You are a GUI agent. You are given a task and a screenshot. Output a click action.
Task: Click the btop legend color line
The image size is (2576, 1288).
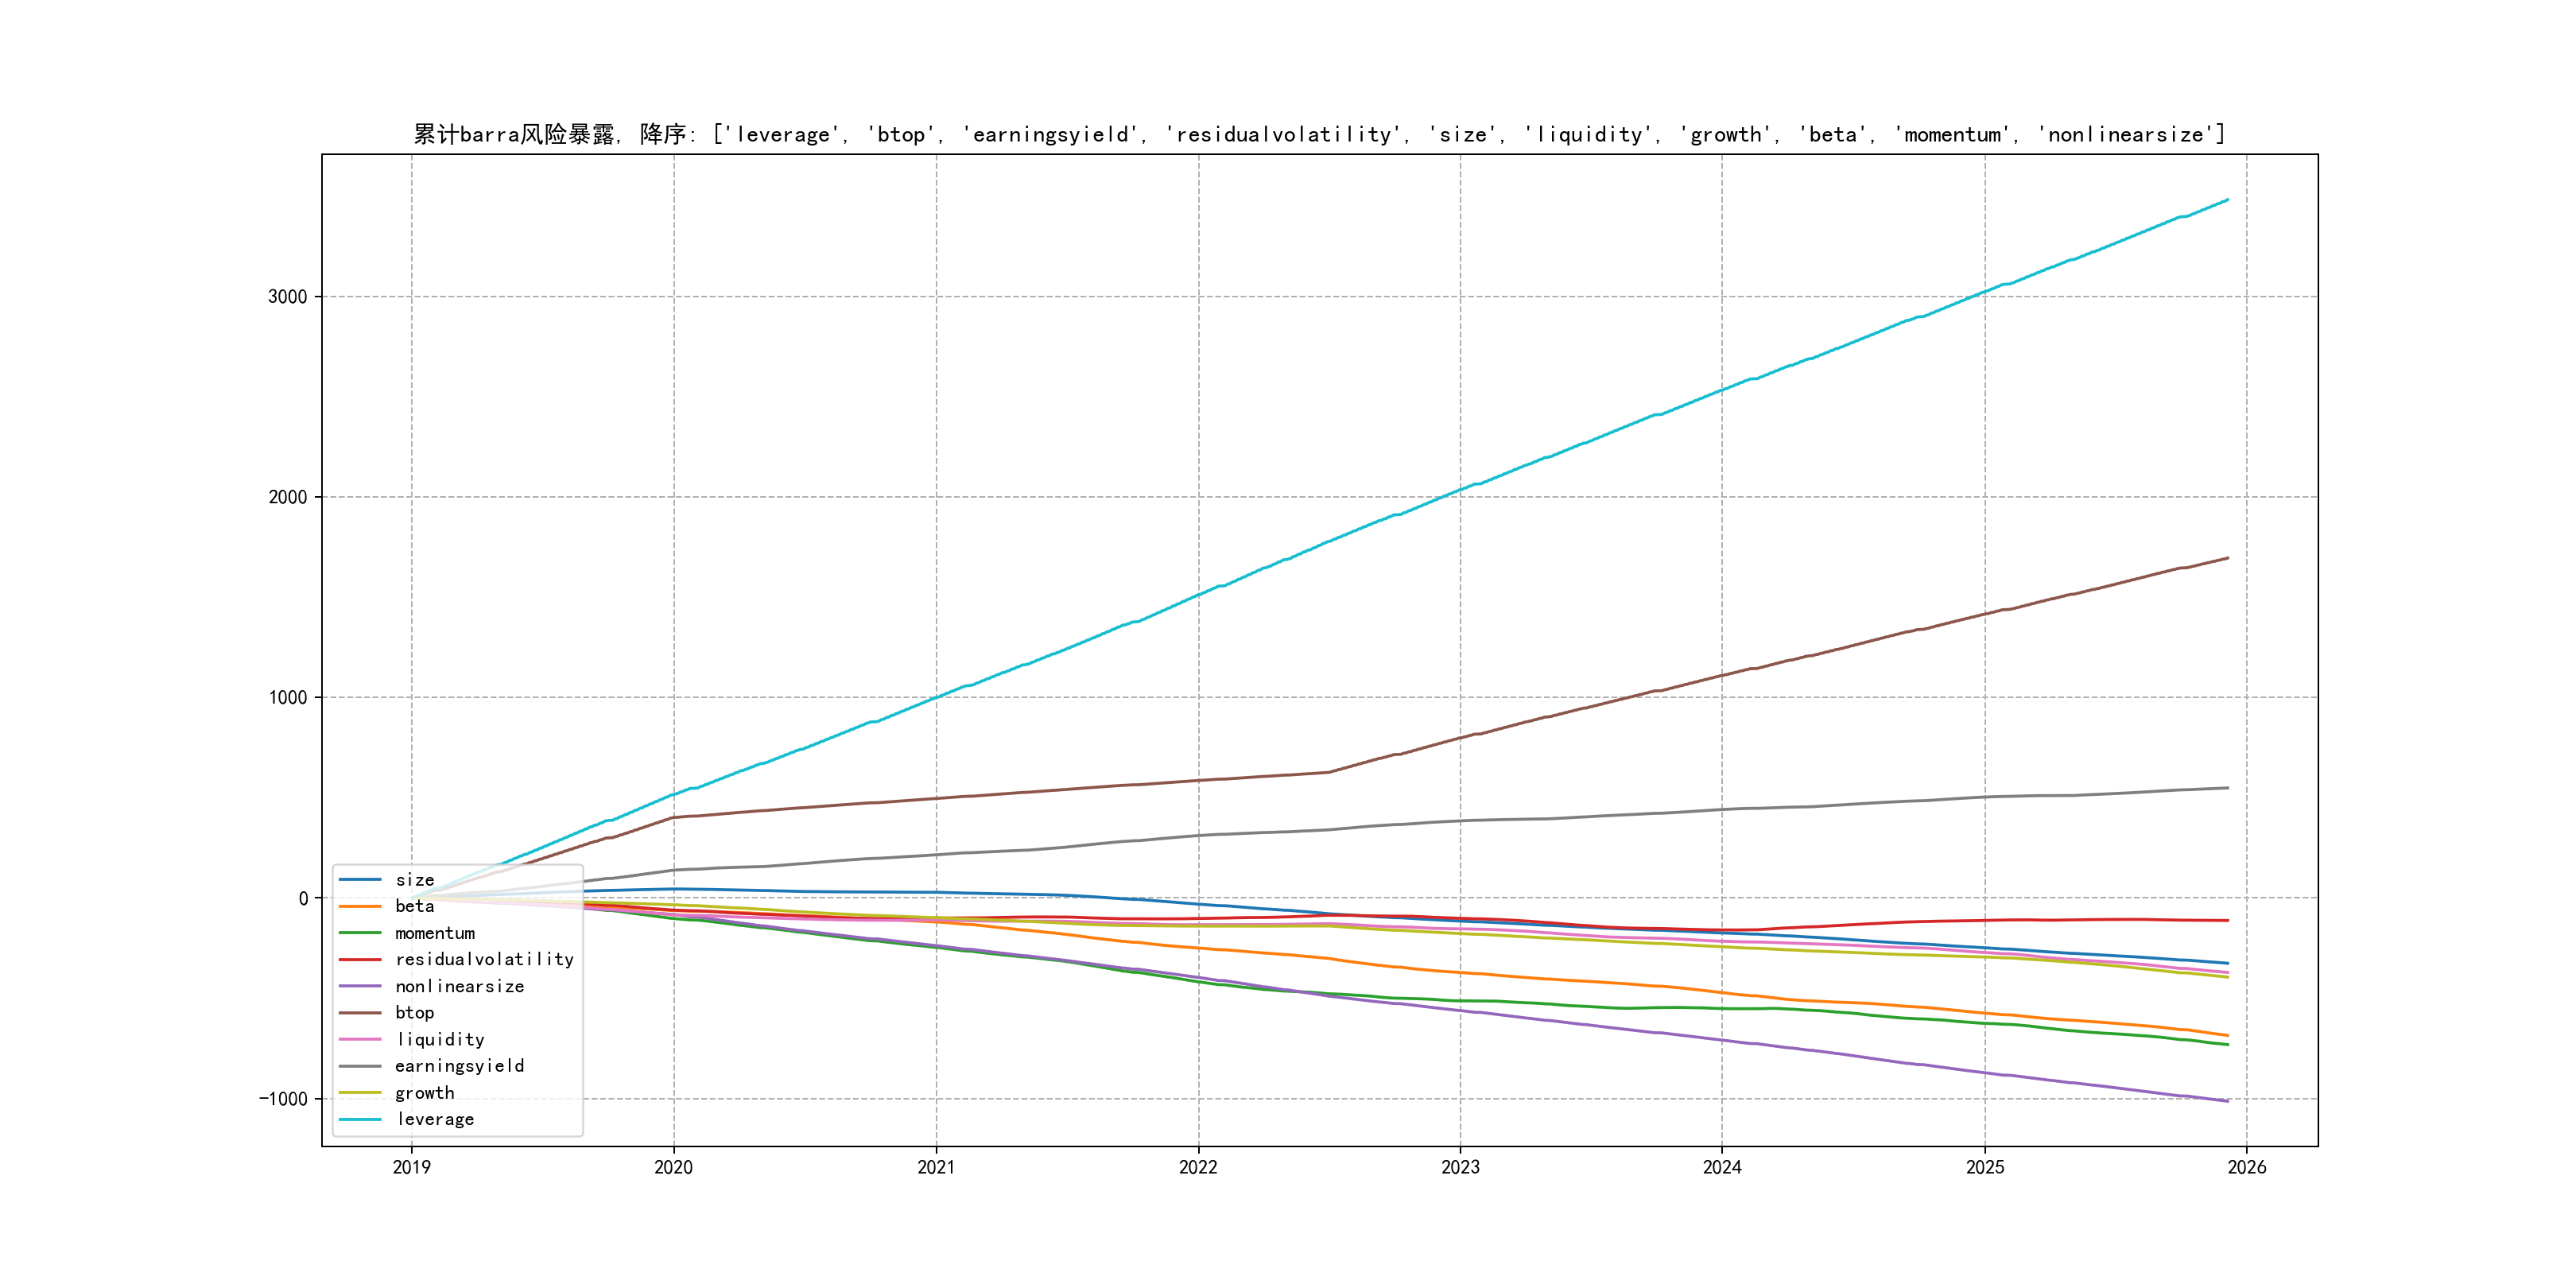pos(360,1013)
